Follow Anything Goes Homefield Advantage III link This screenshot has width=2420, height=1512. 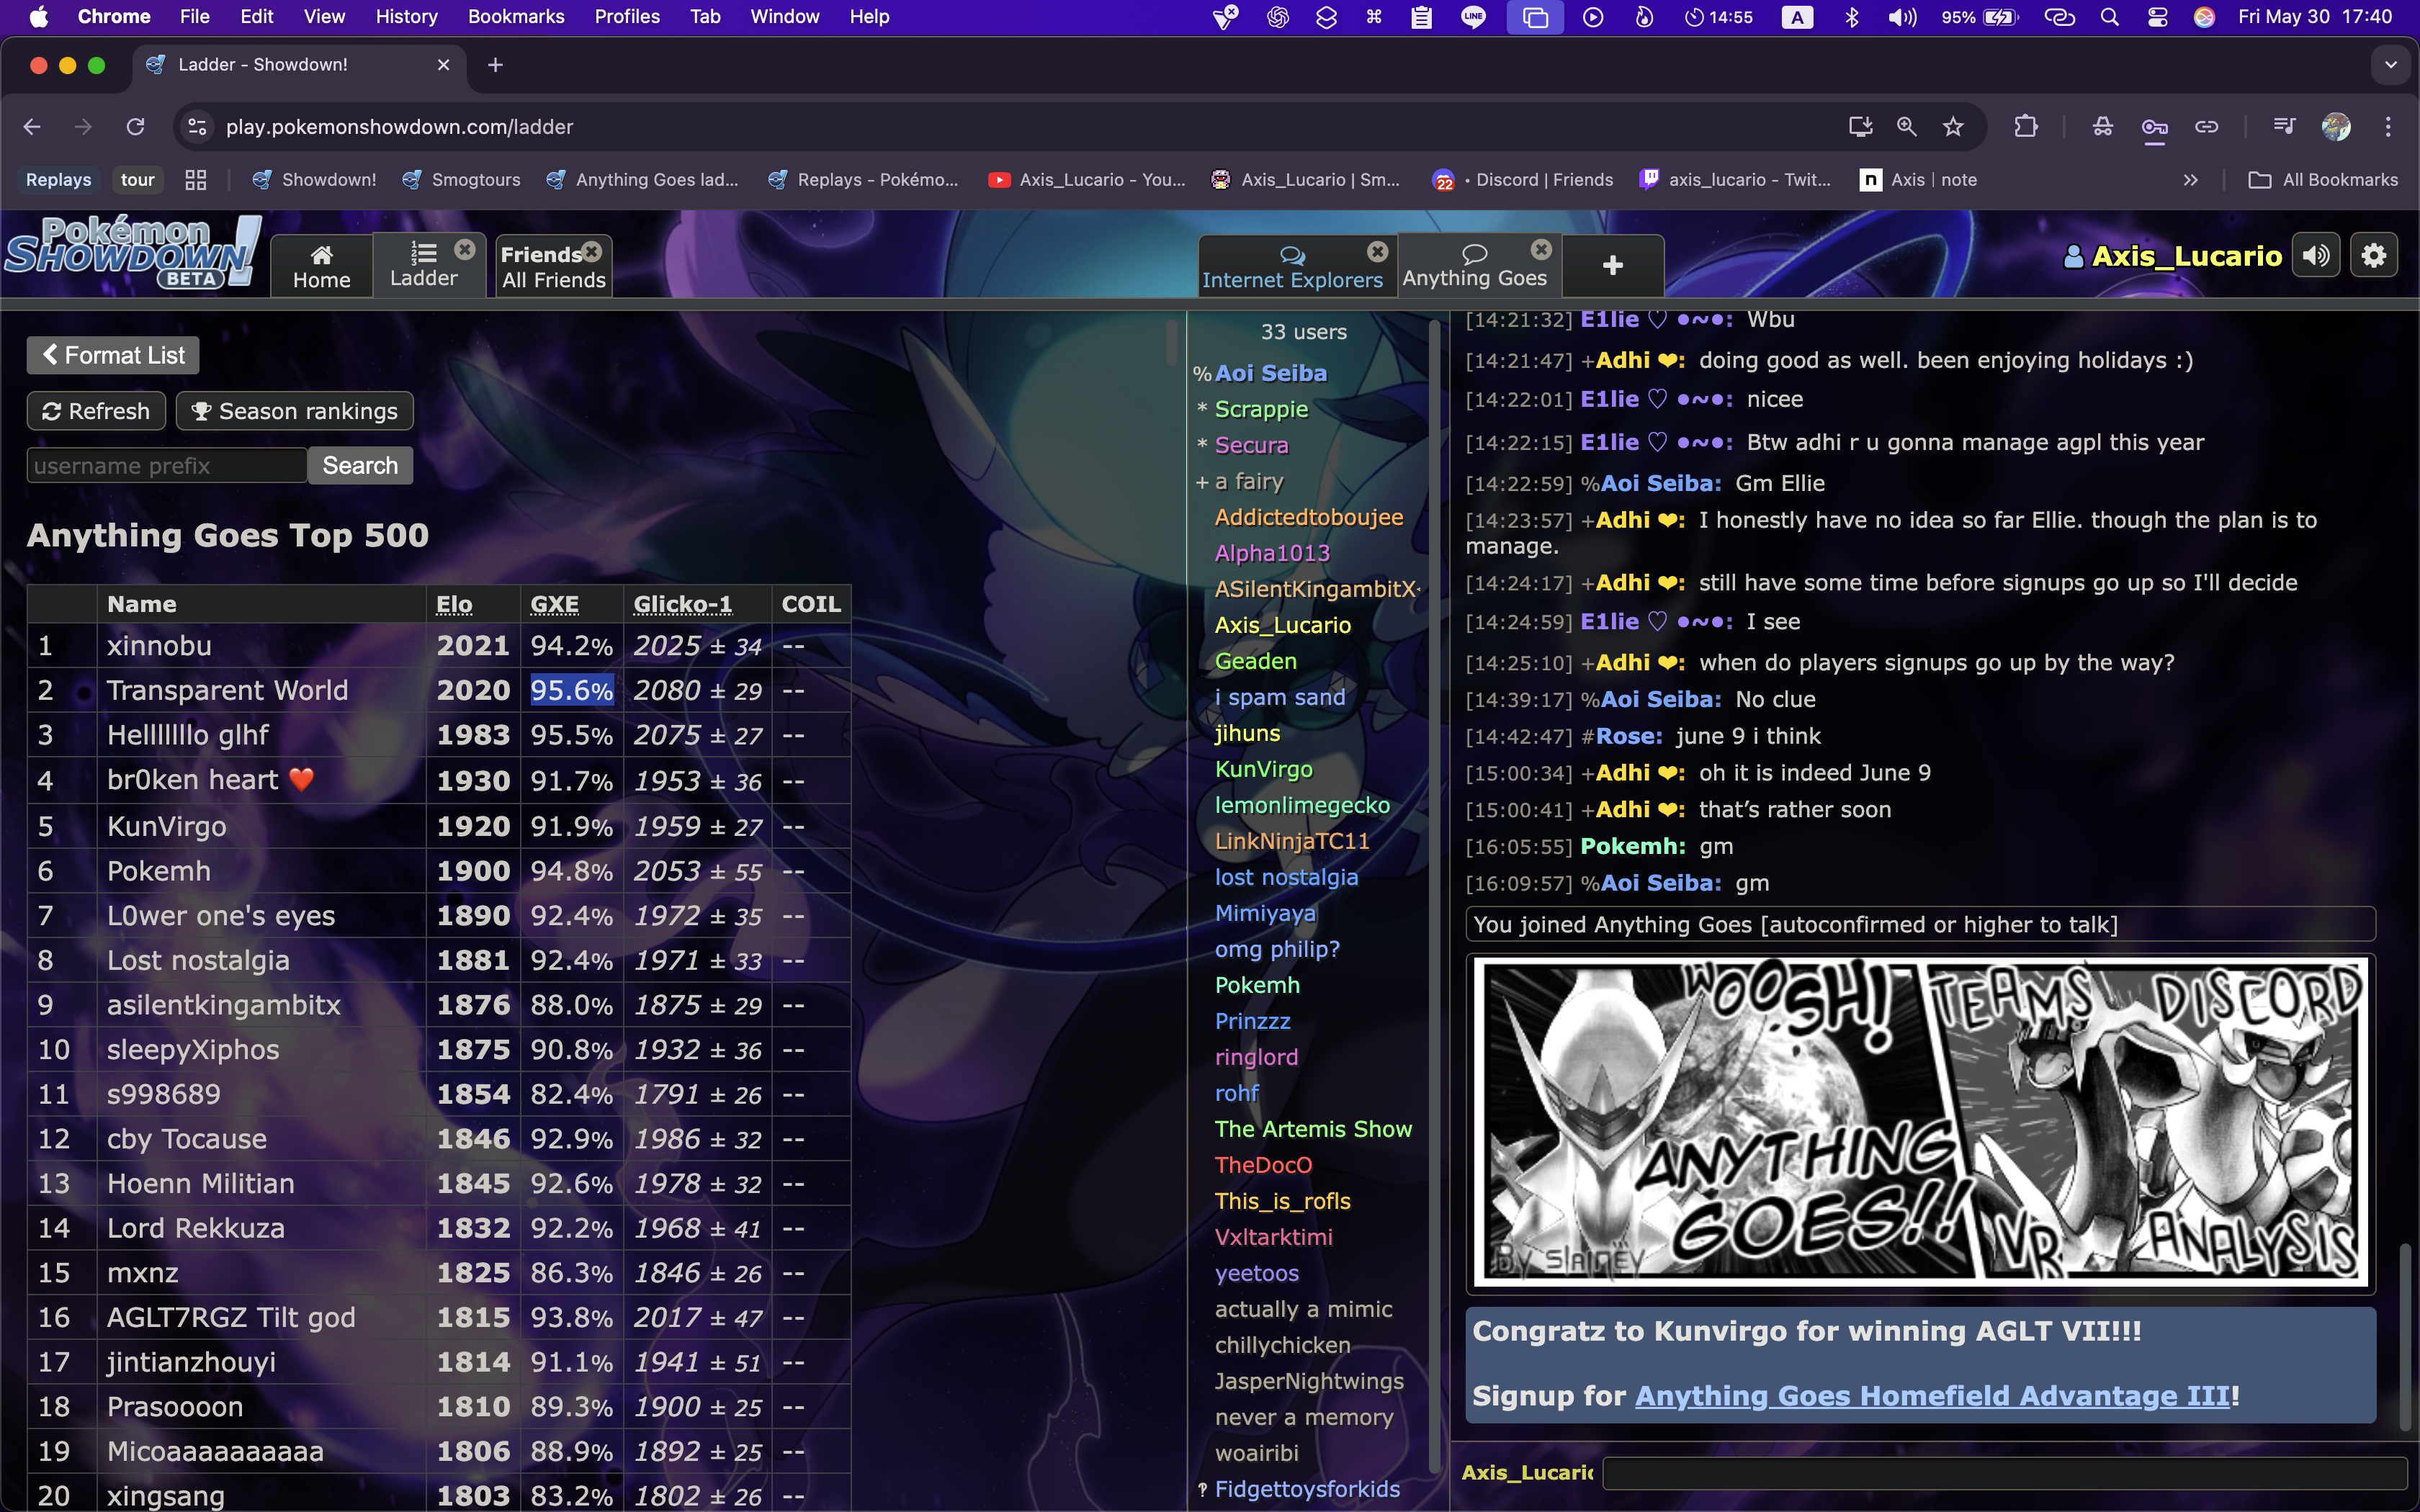(1932, 1396)
